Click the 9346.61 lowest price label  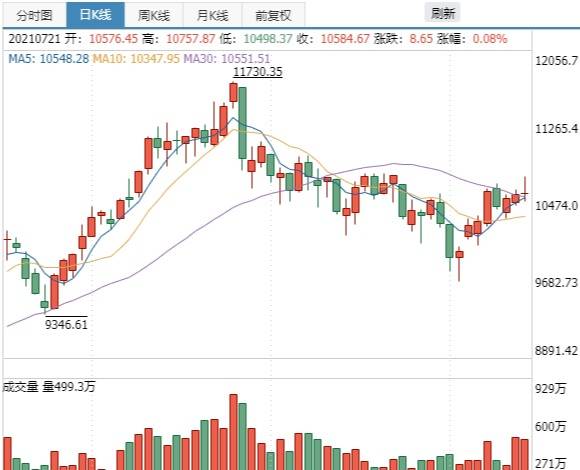66,324
